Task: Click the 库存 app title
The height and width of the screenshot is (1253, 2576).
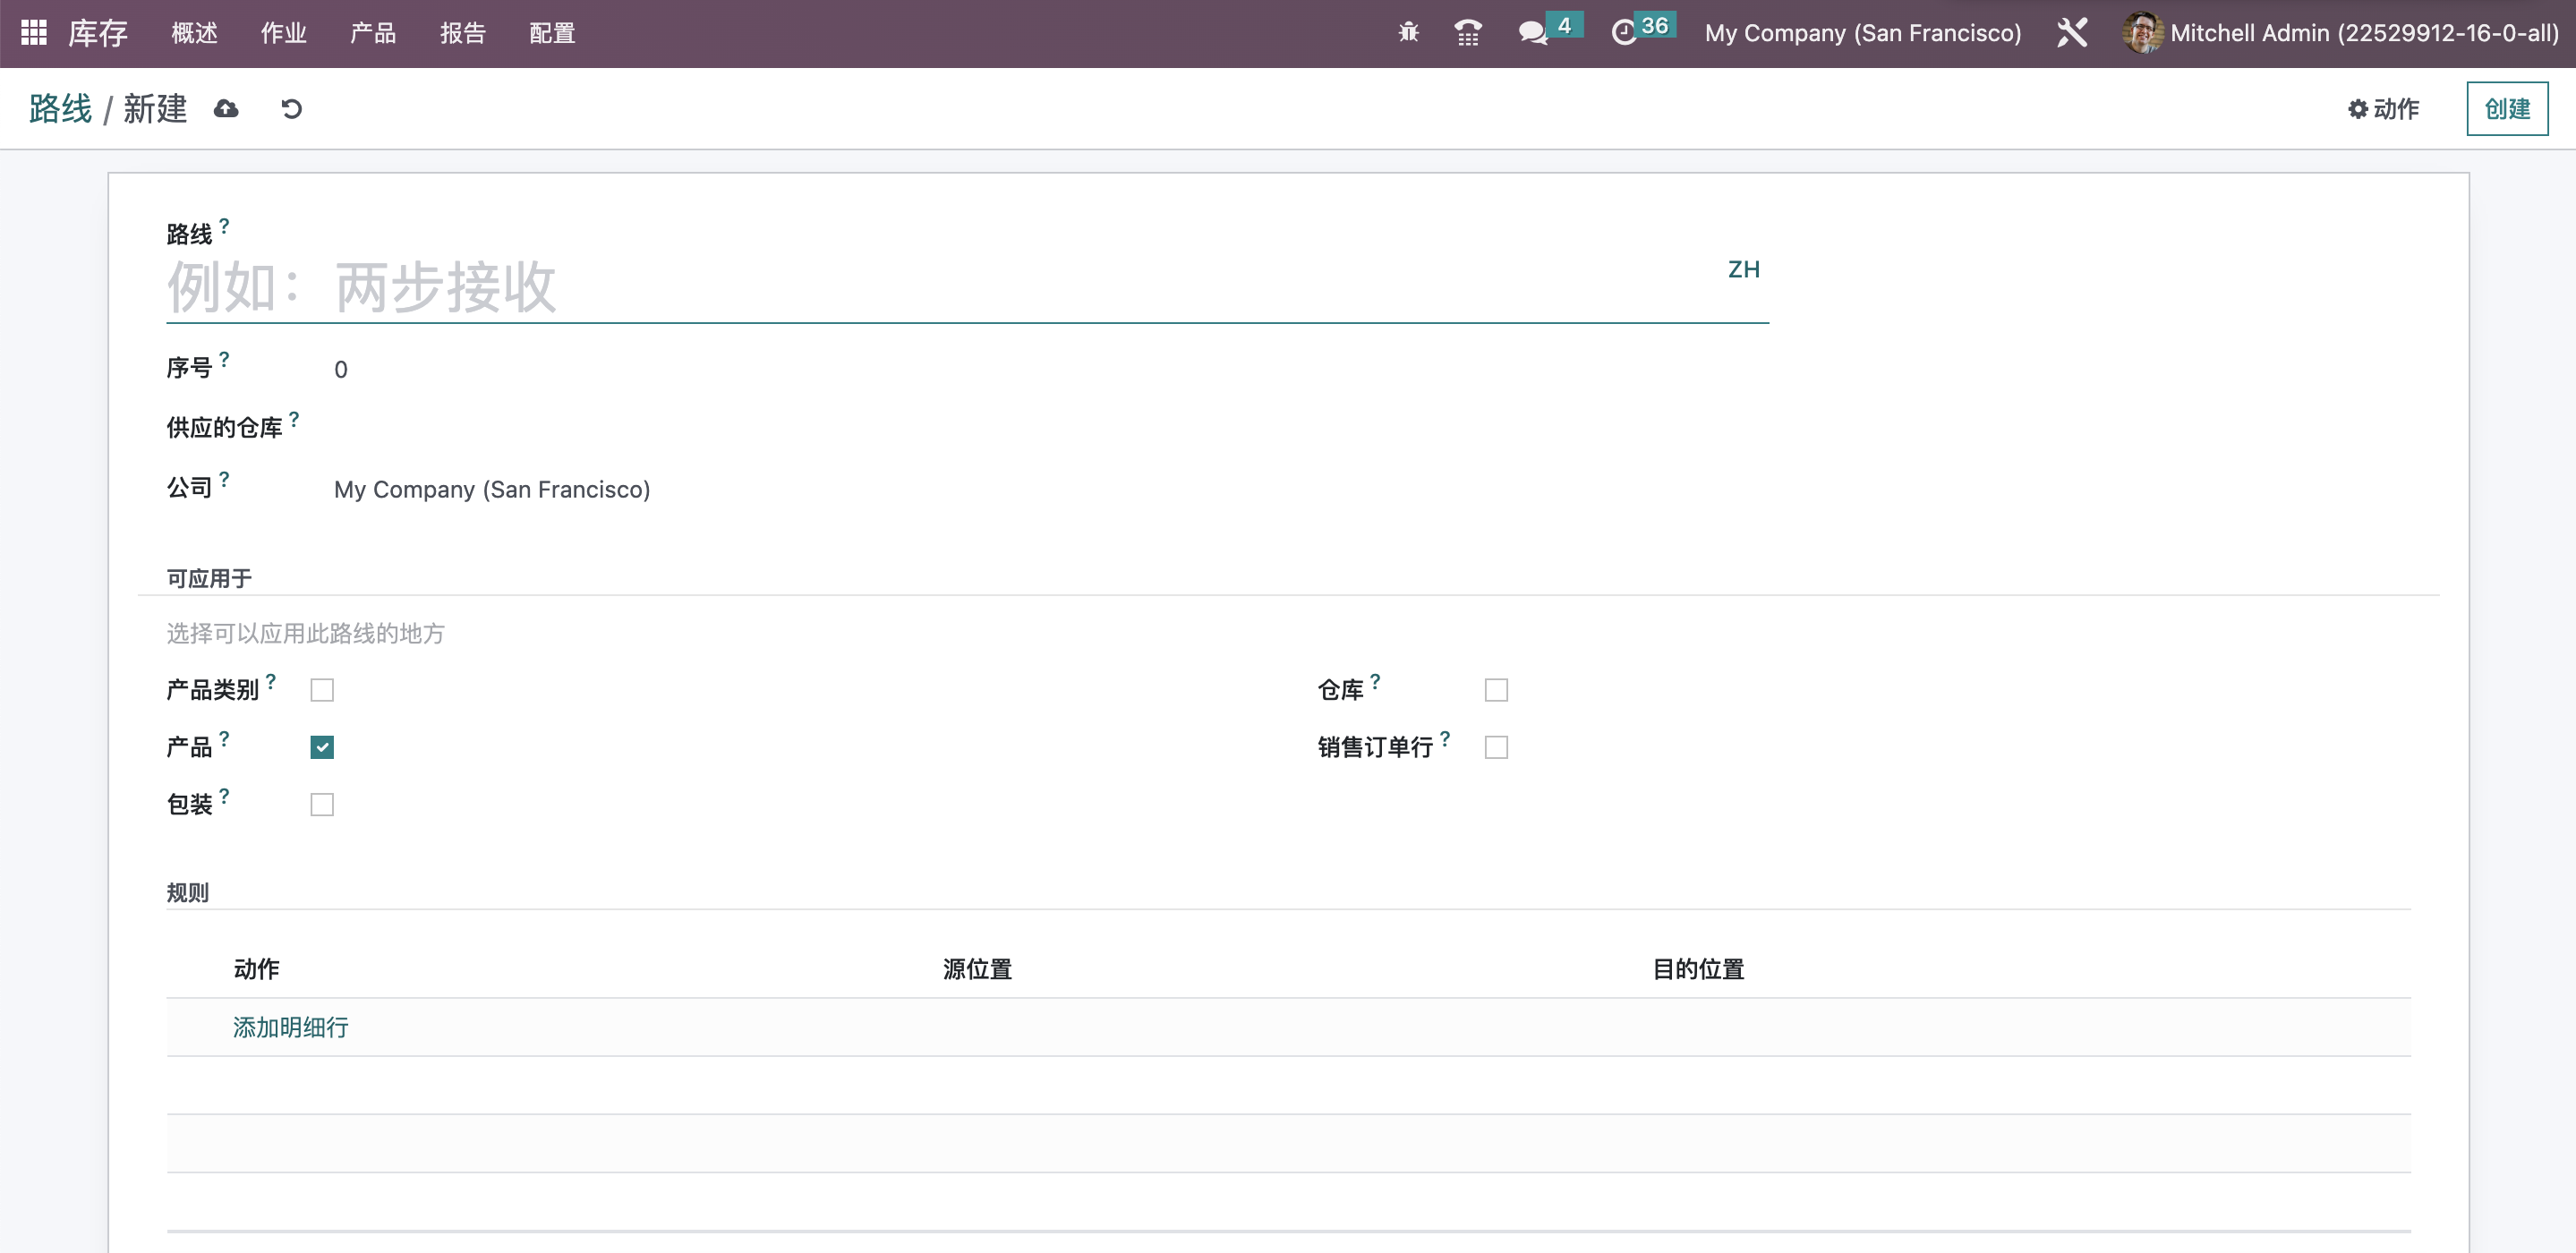Action: [98, 33]
